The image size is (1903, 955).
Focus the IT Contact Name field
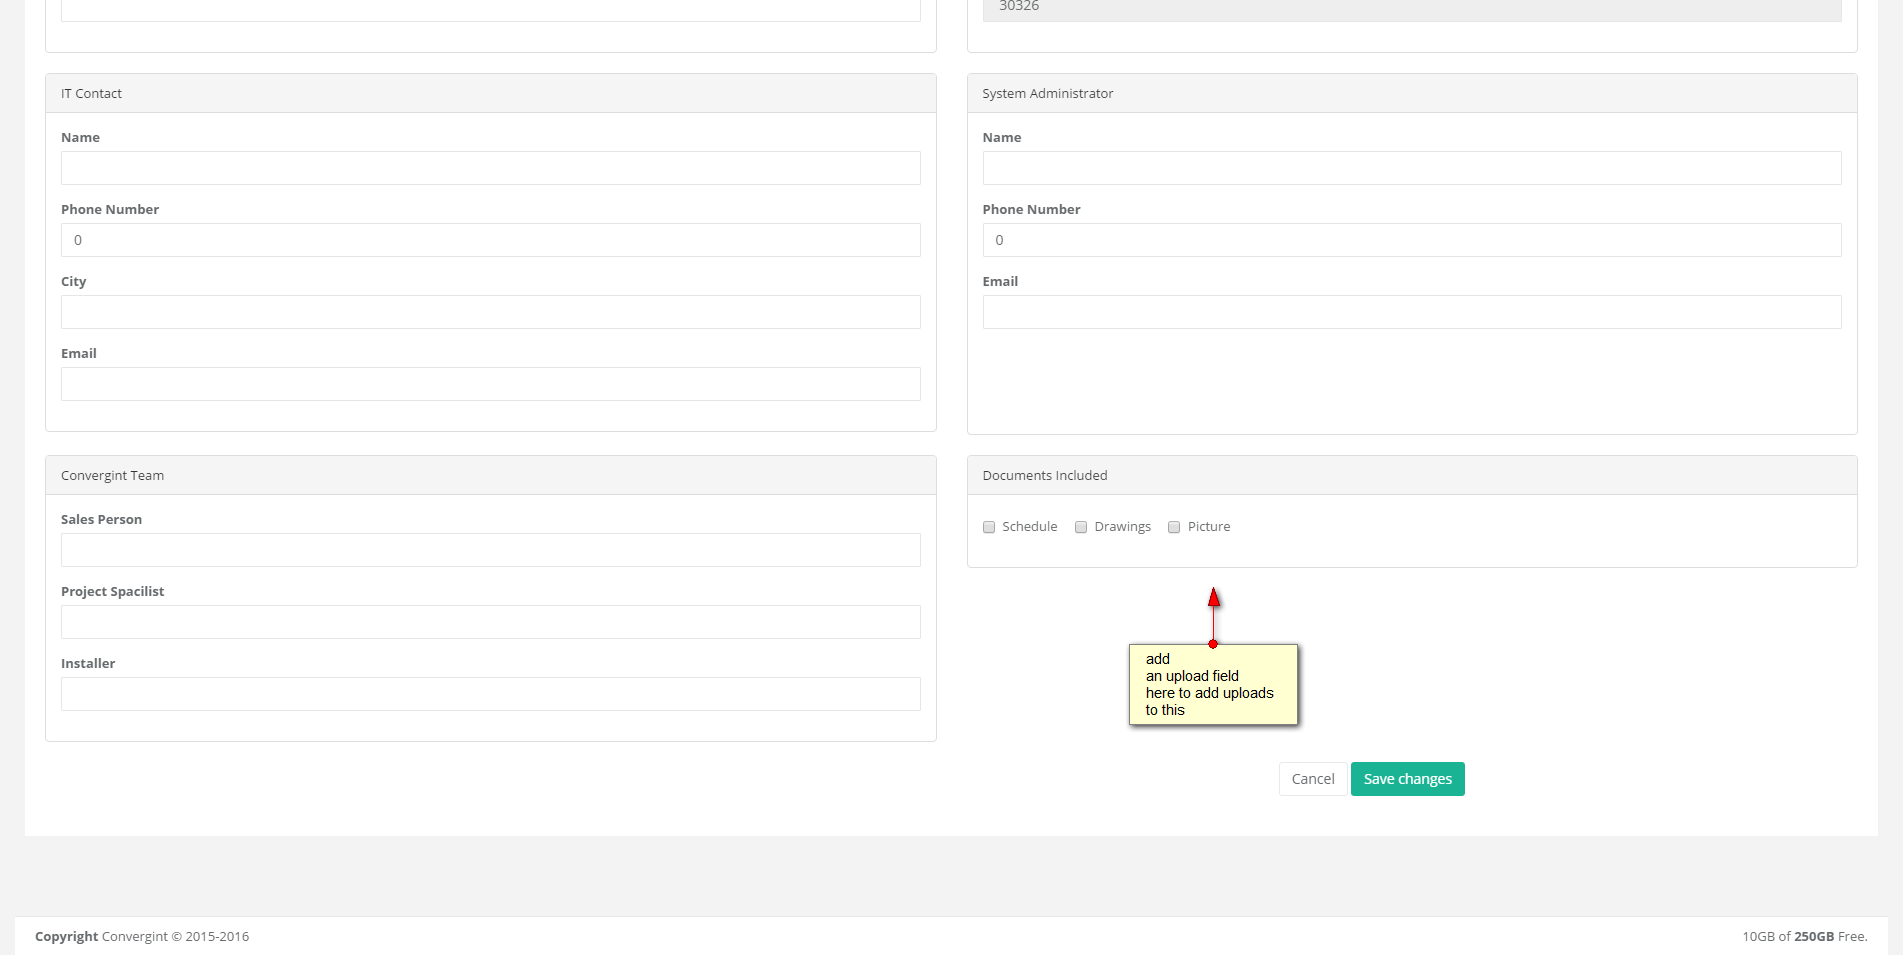point(490,168)
